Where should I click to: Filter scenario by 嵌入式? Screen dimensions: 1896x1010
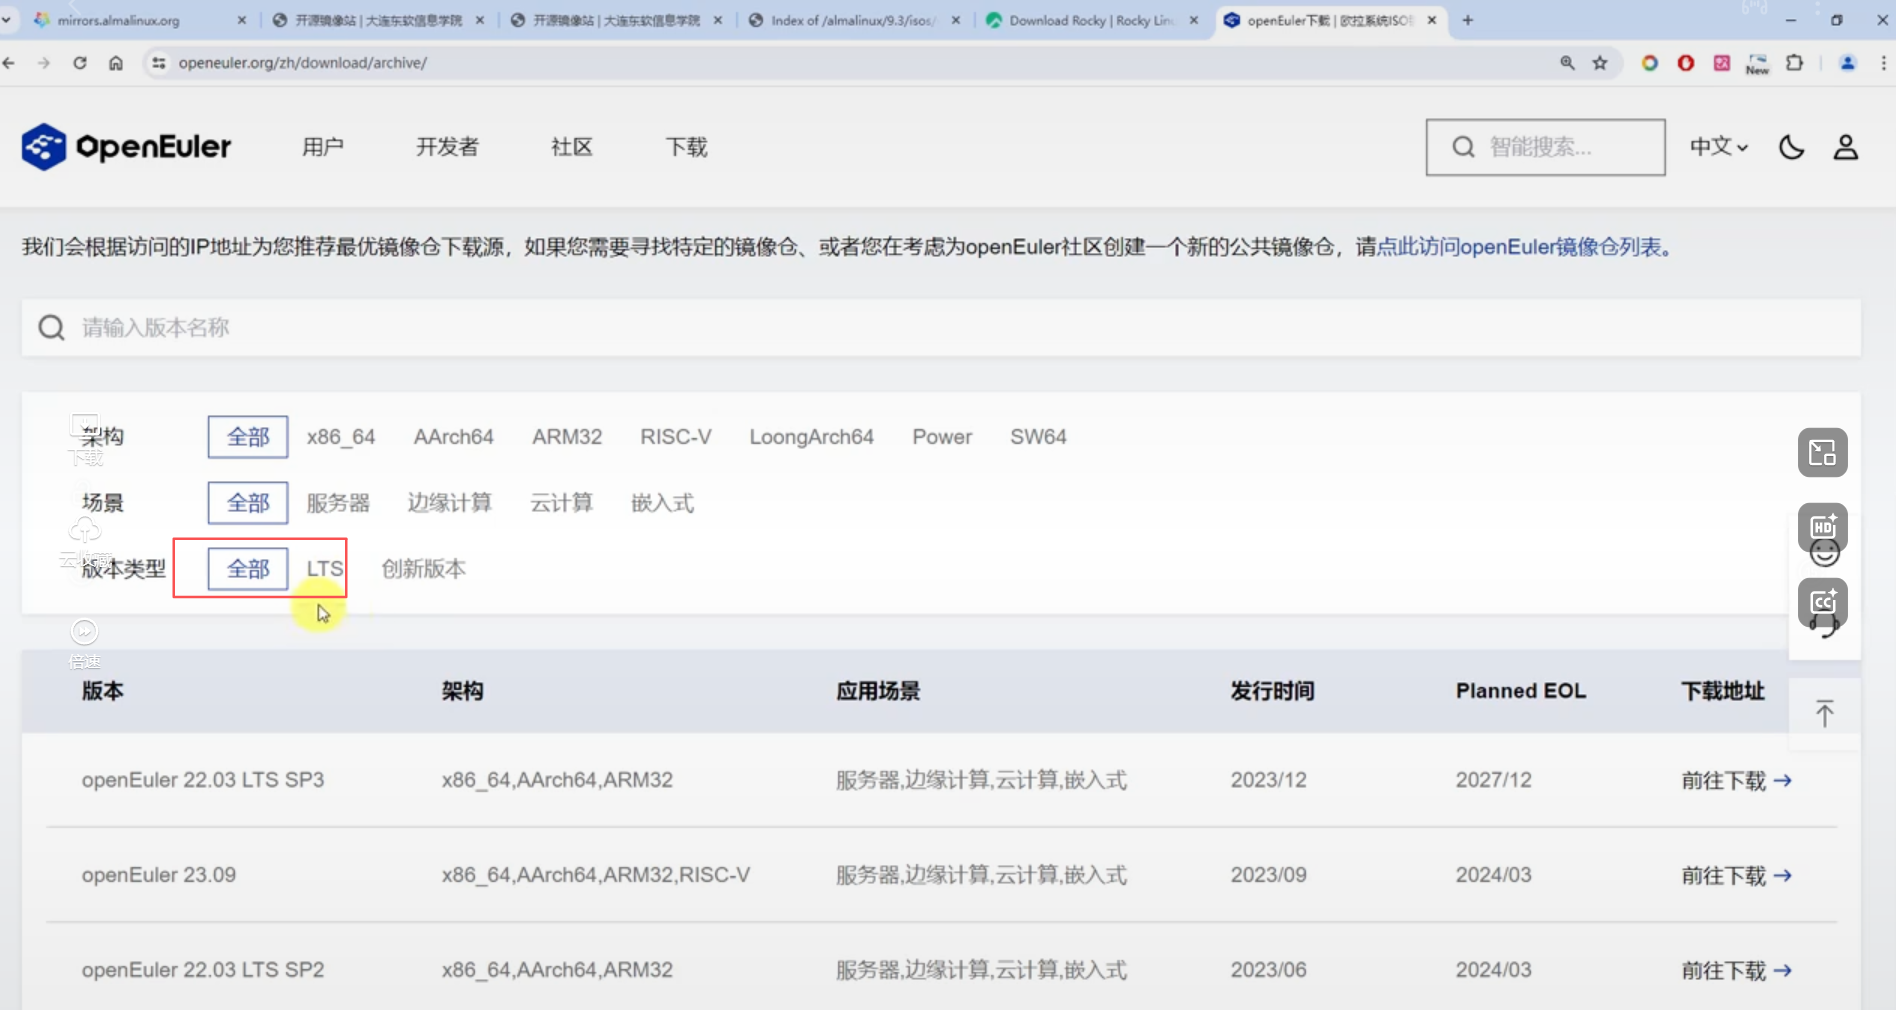662,503
